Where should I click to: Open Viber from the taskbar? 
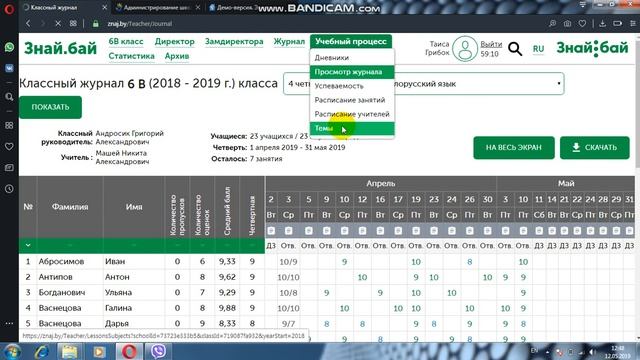158,351
